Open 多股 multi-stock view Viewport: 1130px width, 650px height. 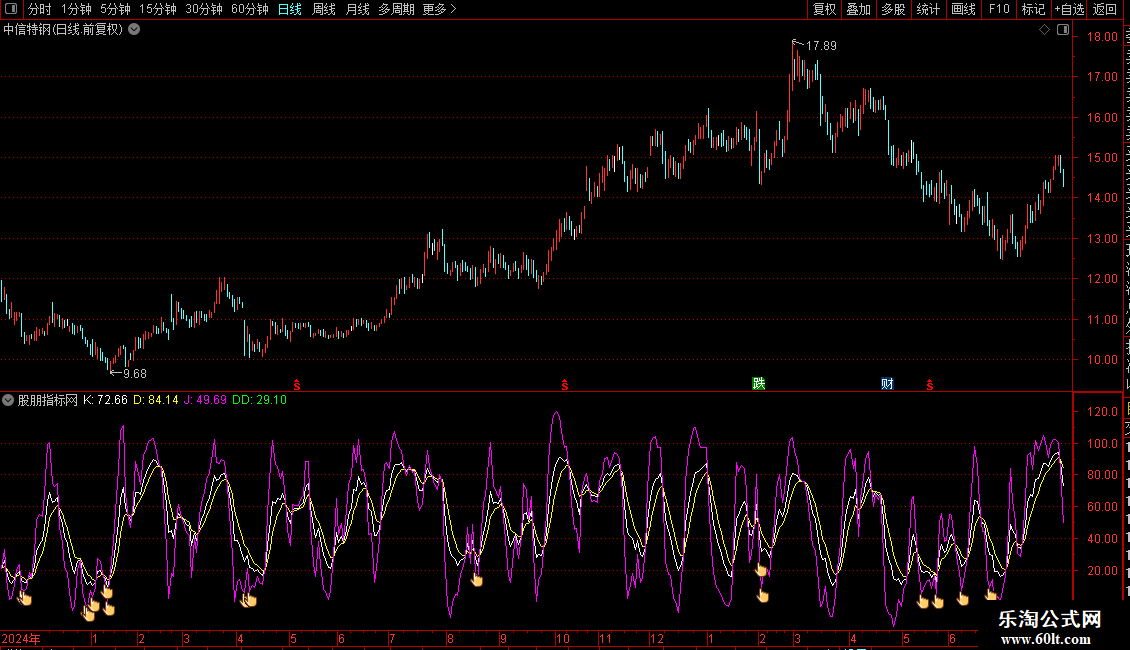tap(893, 9)
